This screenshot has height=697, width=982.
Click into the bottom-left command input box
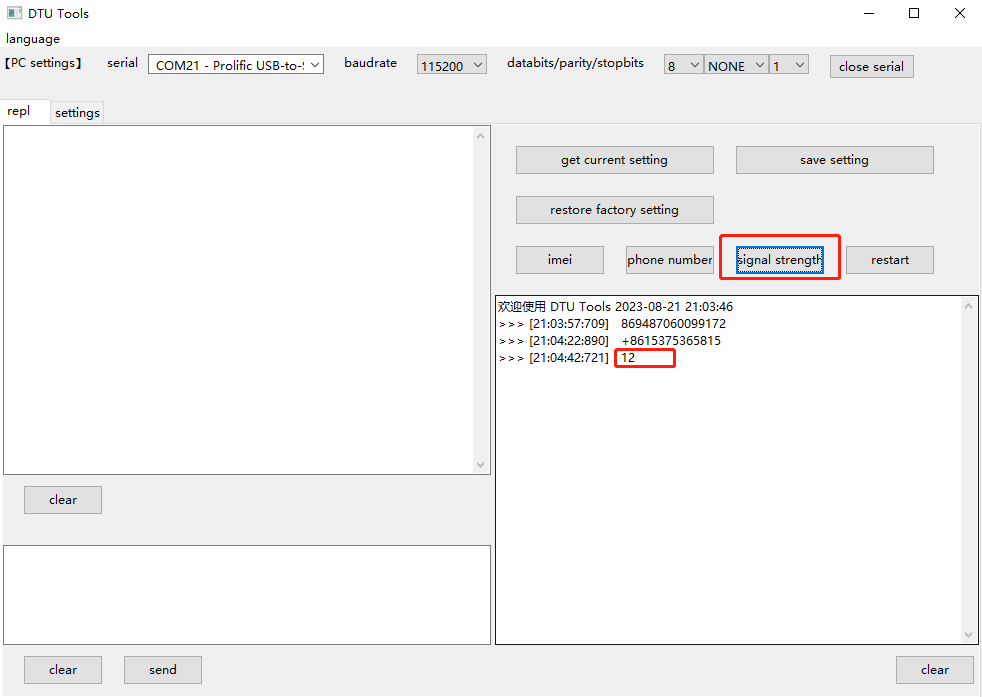tap(246, 594)
